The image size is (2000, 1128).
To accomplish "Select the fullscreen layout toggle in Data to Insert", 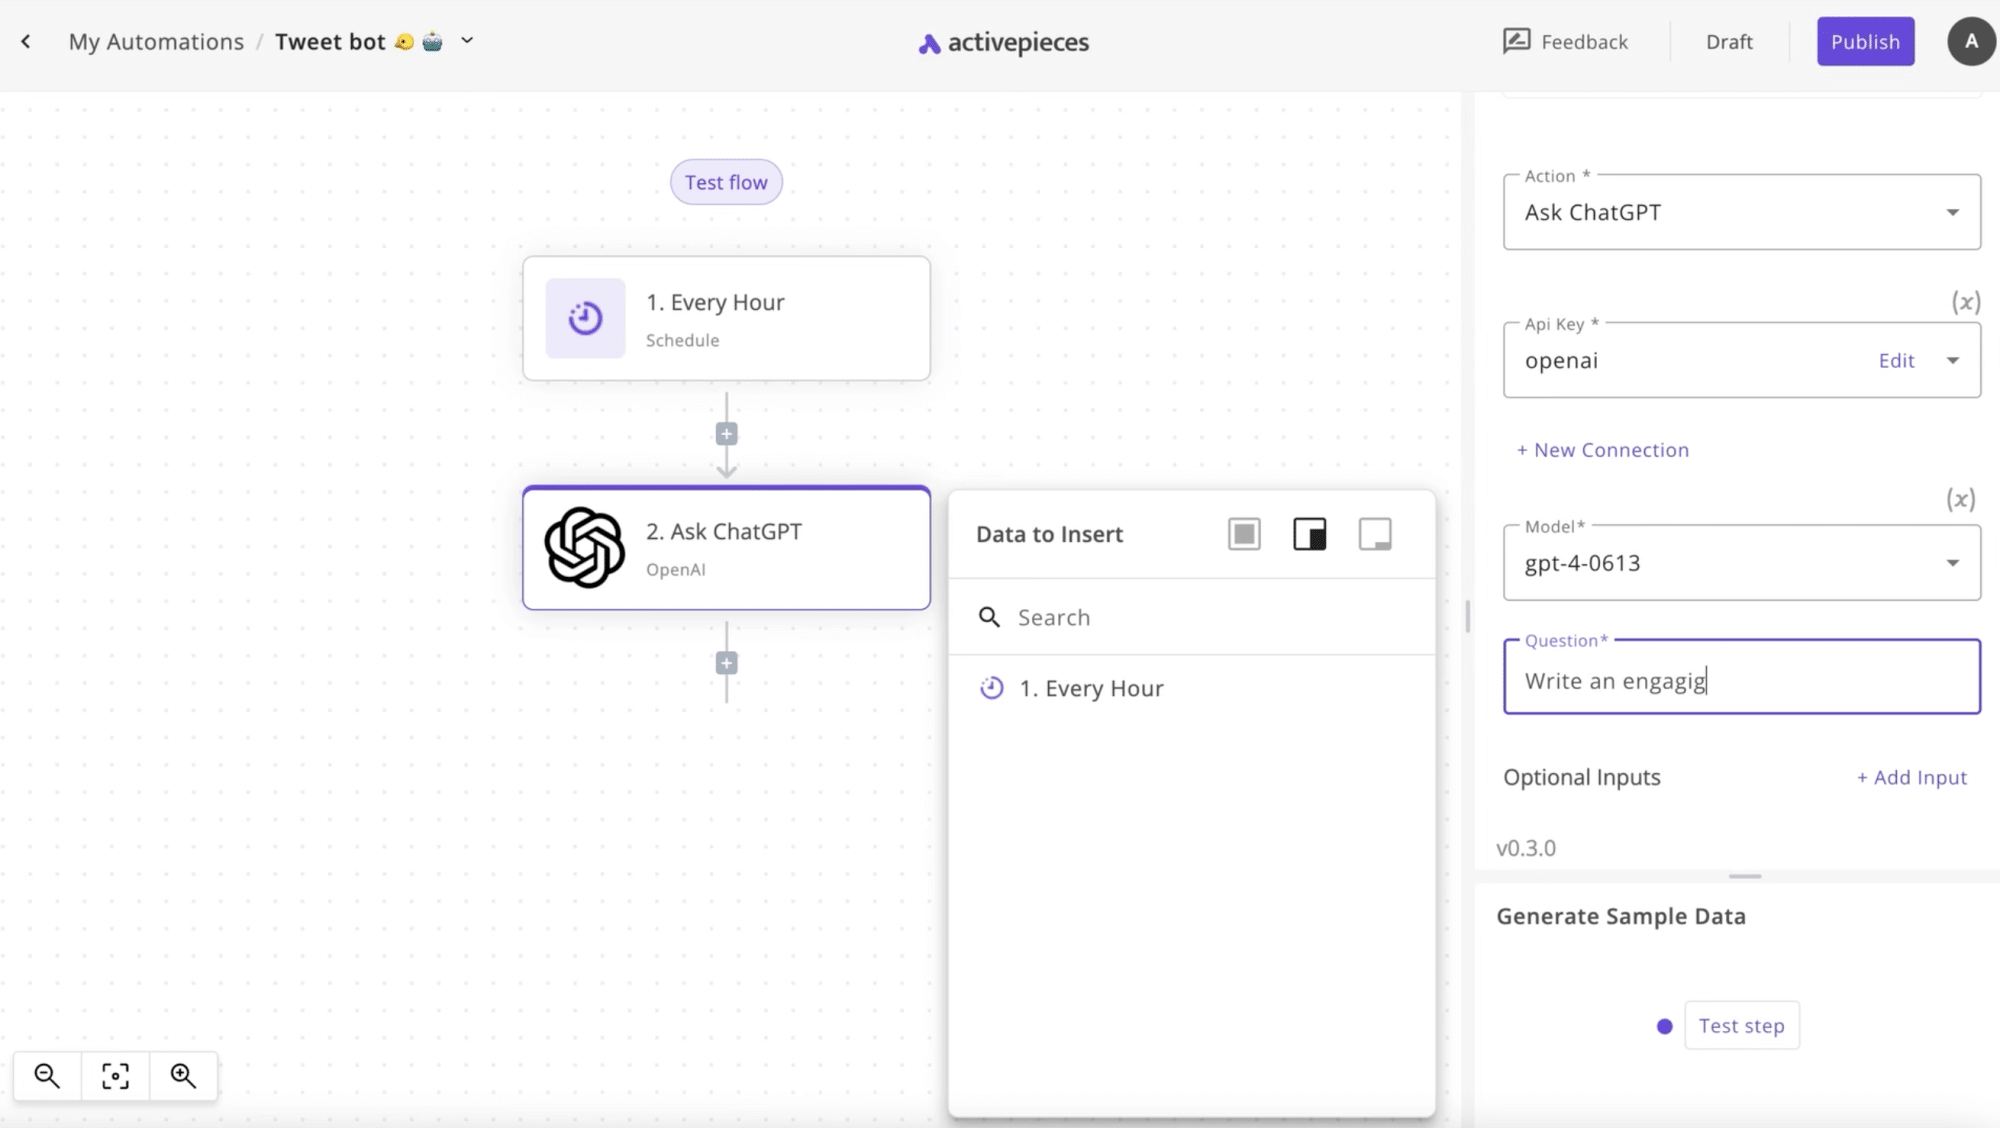I will pos(1243,533).
